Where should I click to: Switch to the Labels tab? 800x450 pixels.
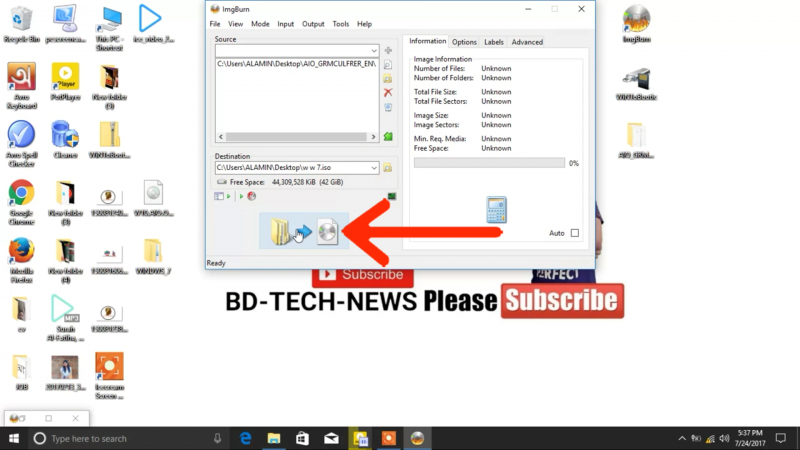point(493,42)
